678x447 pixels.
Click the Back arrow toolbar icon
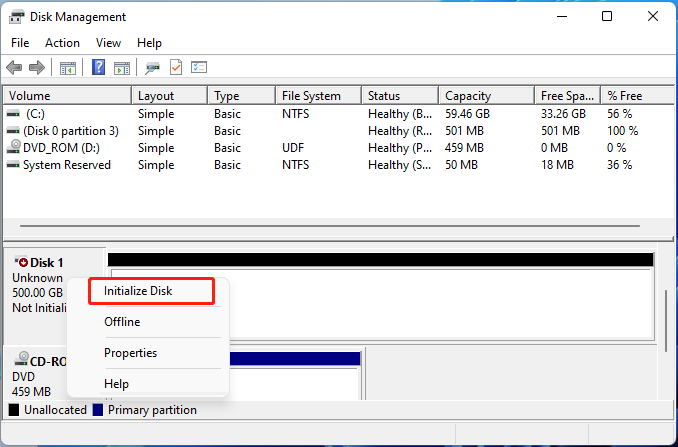click(x=14, y=67)
